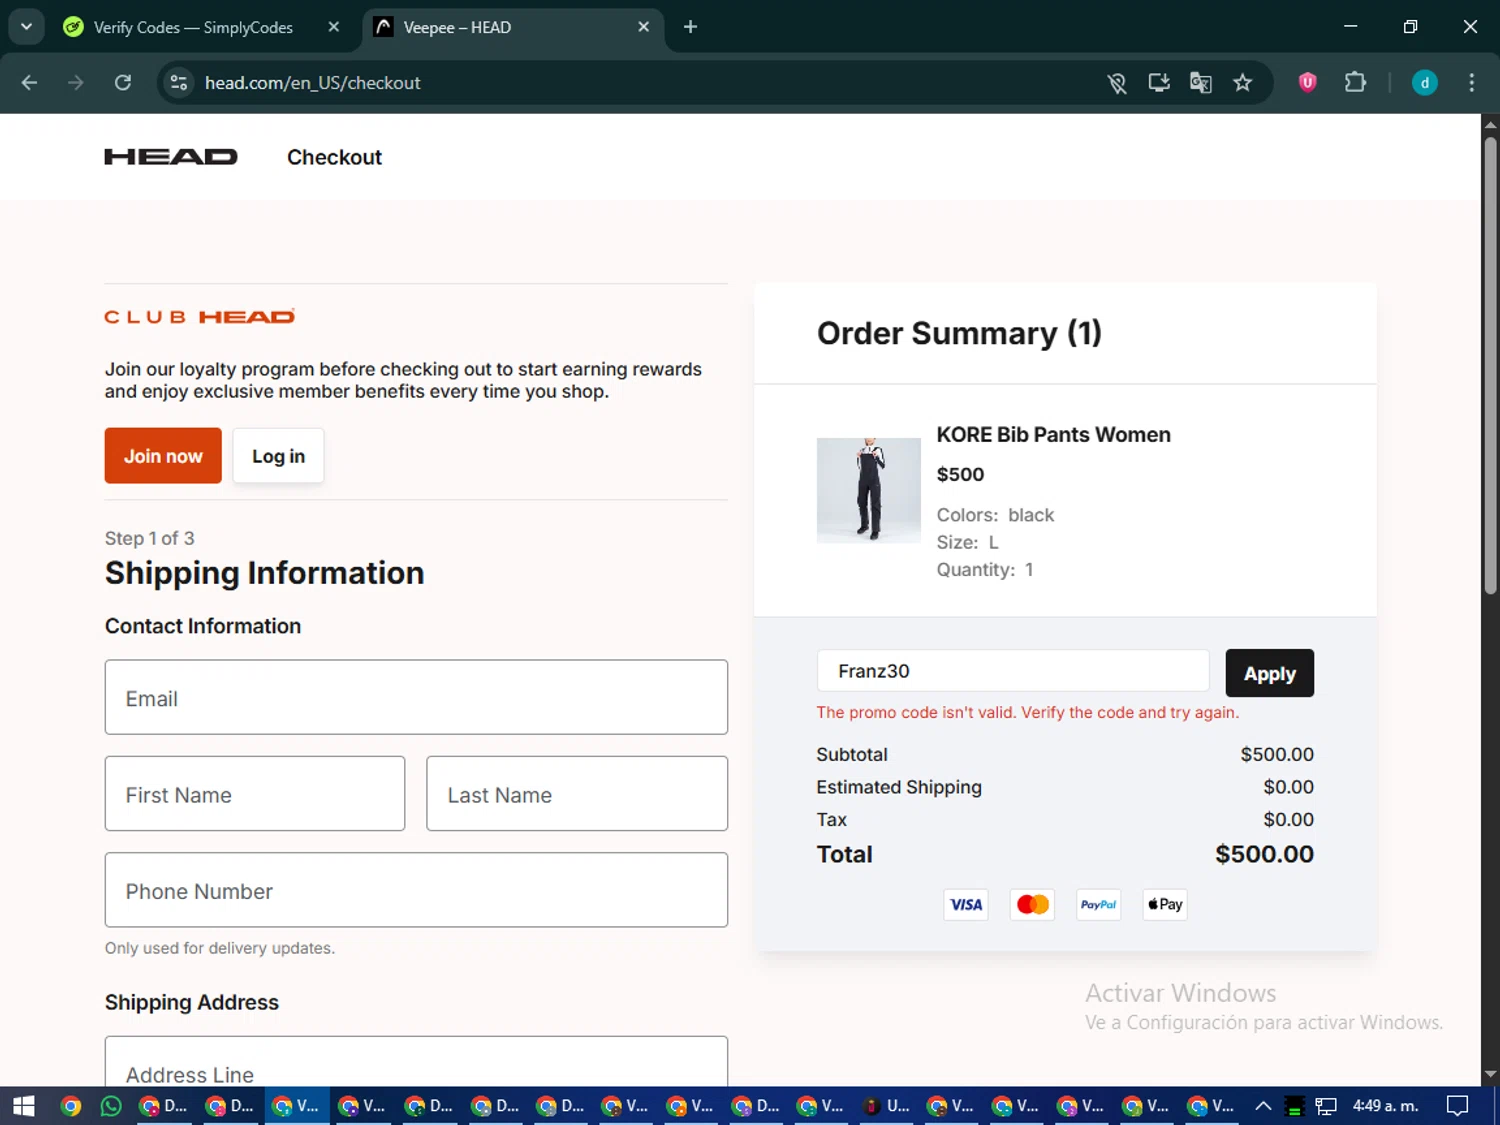Viewport: 1500px width, 1125px height.
Task: Click the Apple Pay payment icon
Action: point(1165,905)
